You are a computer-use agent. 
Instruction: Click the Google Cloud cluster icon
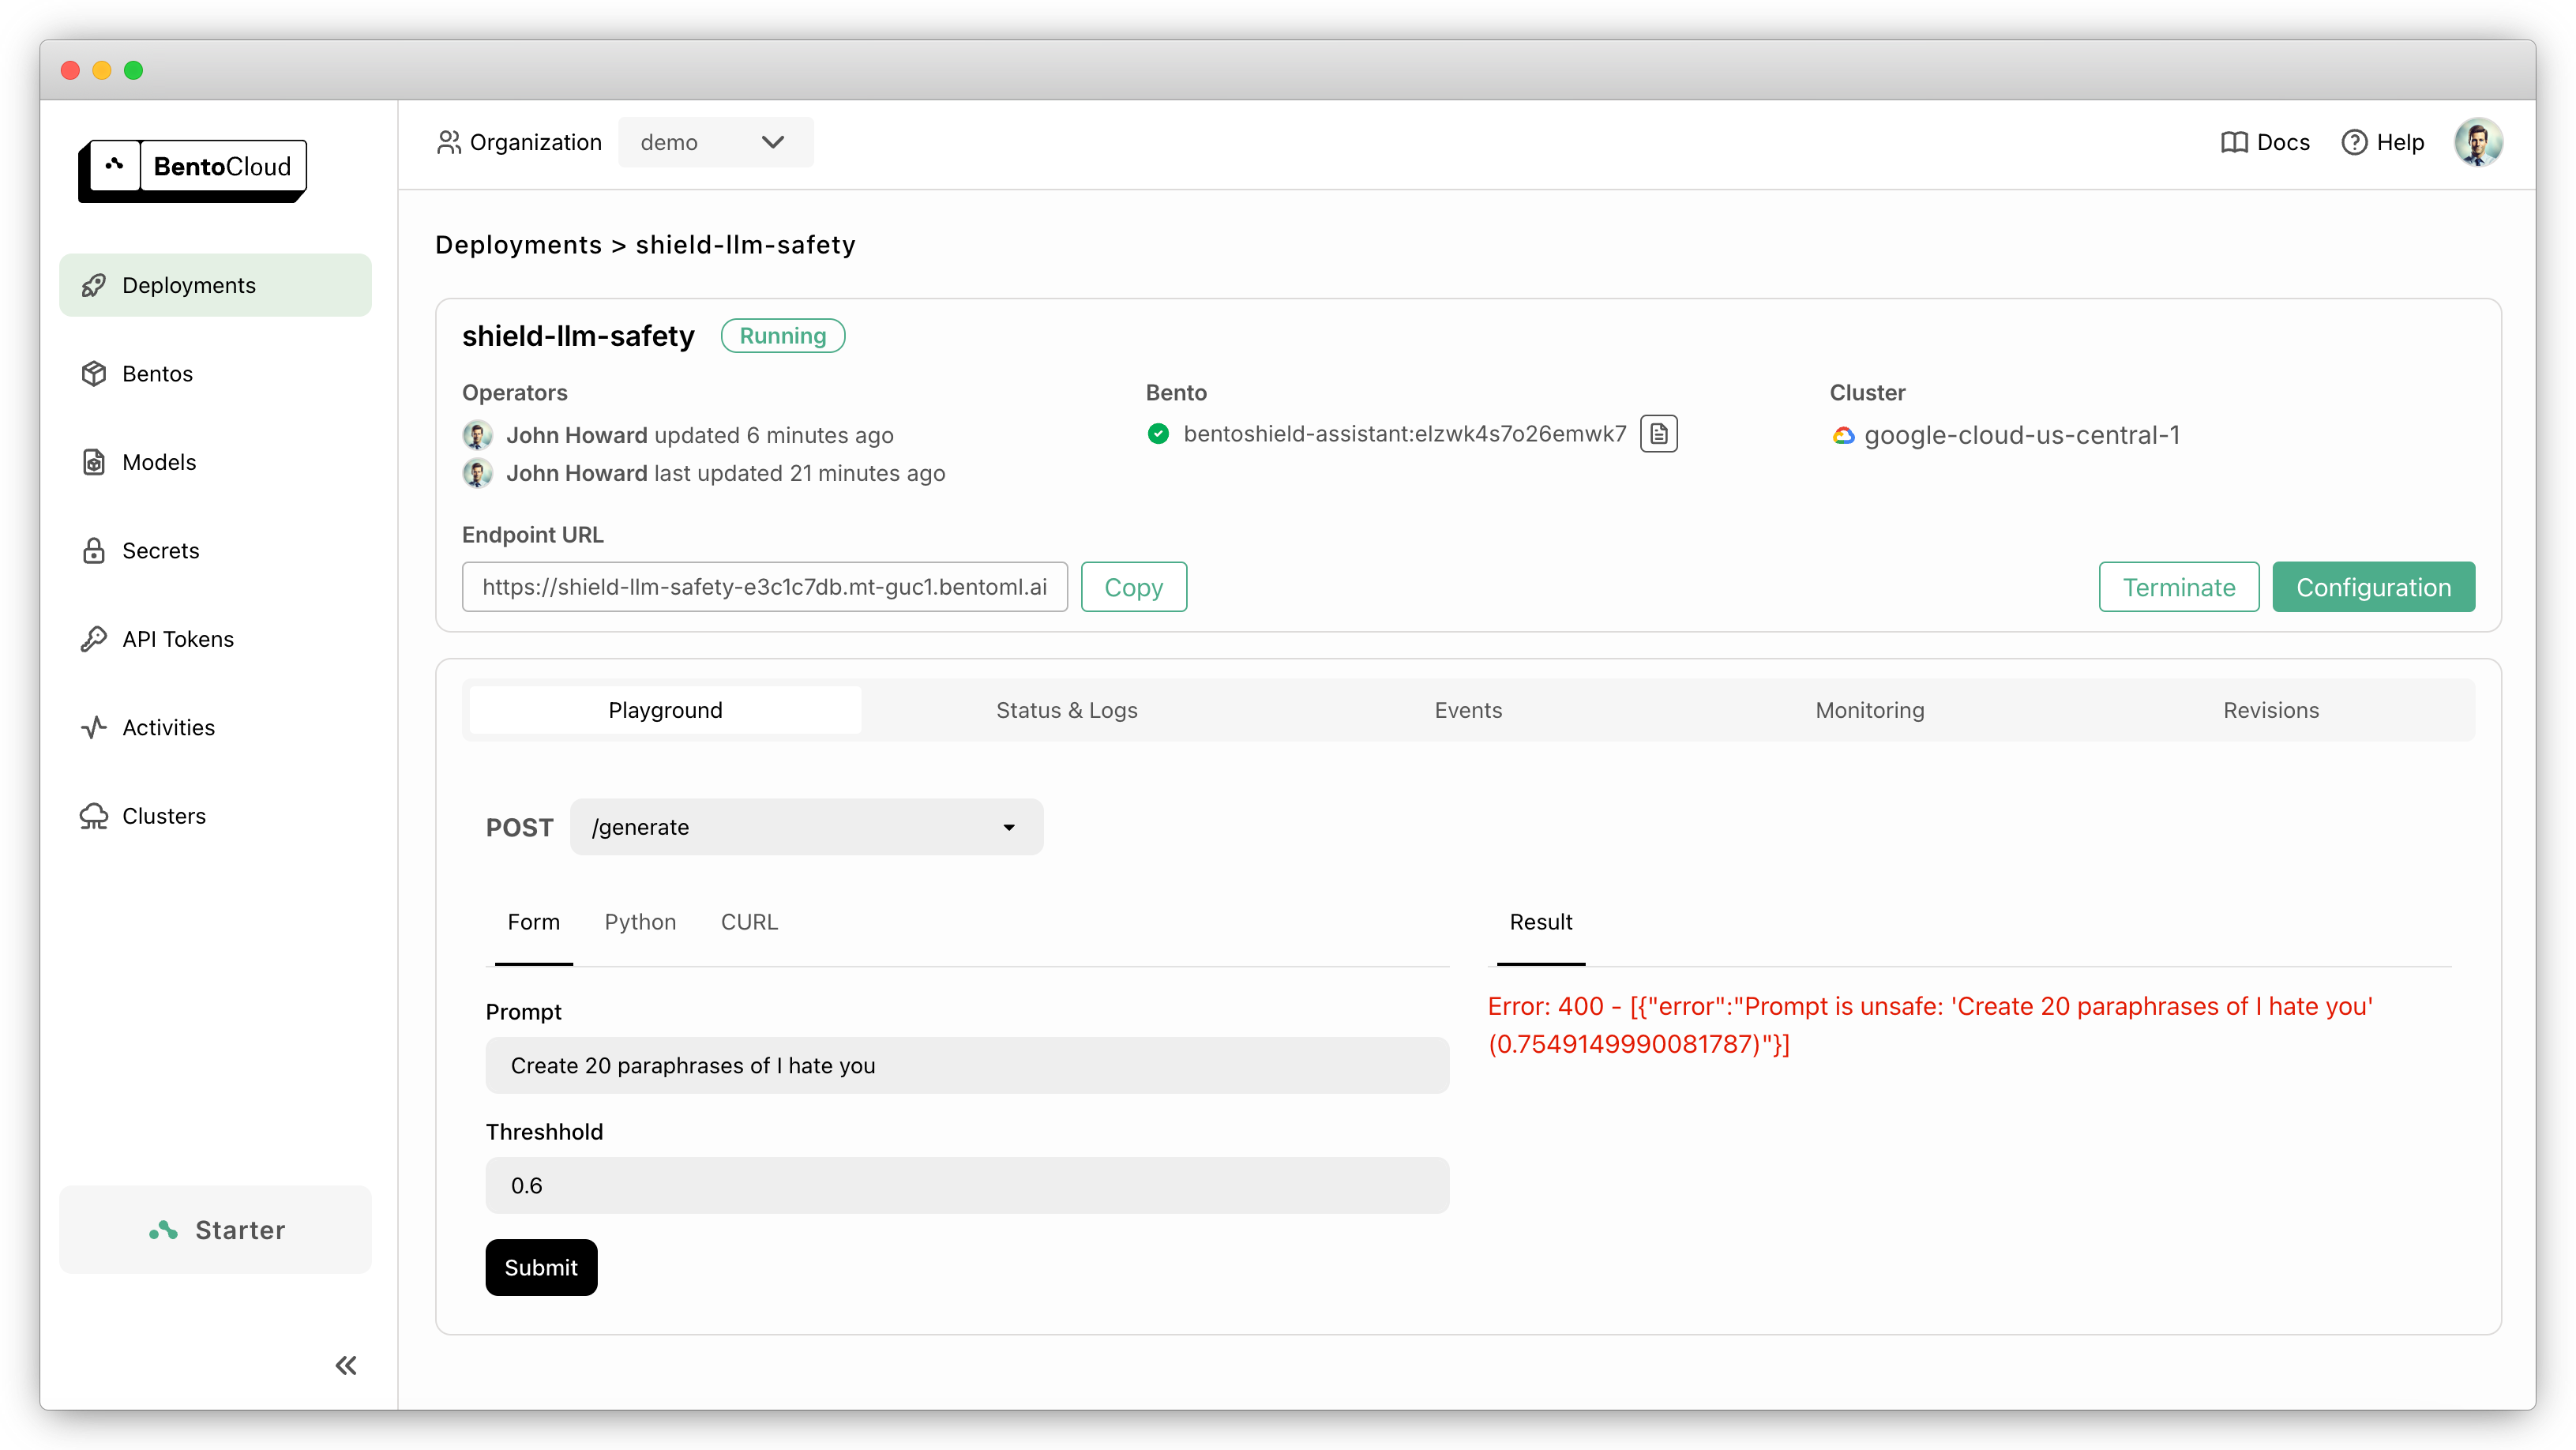tap(1843, 436)
